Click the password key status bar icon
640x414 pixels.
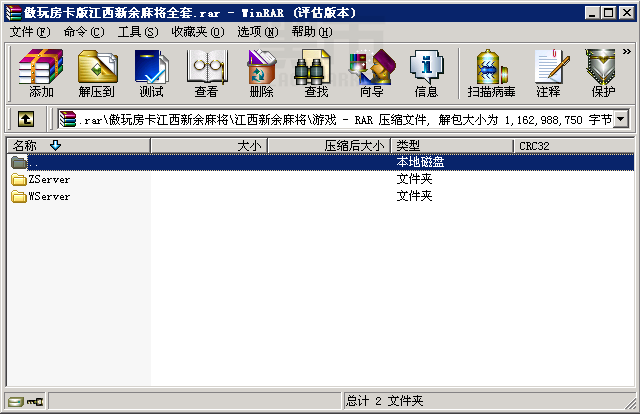coord(35,402)
